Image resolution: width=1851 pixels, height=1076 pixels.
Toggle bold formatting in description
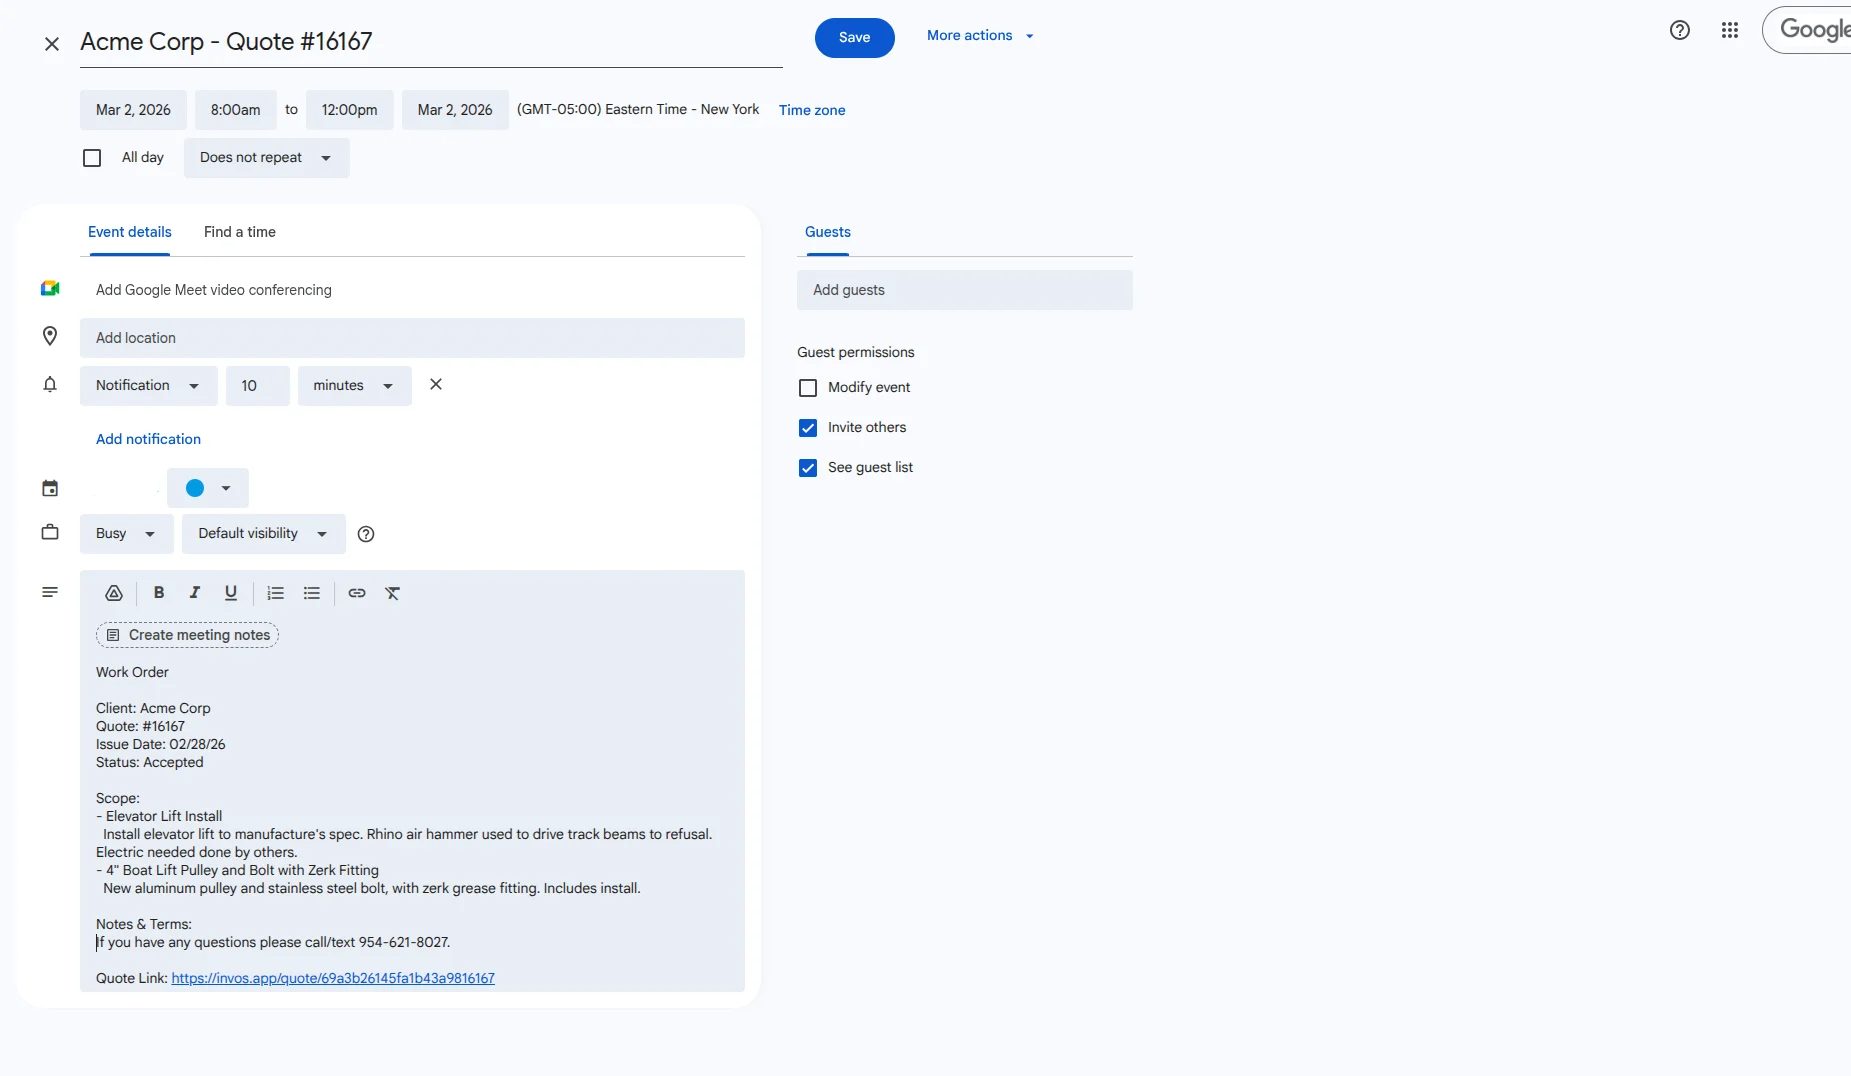[159, 593]
